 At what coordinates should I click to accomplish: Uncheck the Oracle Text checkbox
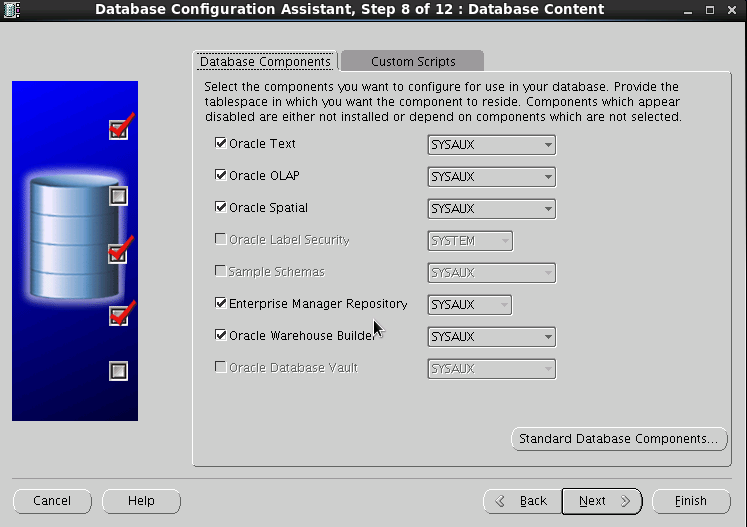221,143
